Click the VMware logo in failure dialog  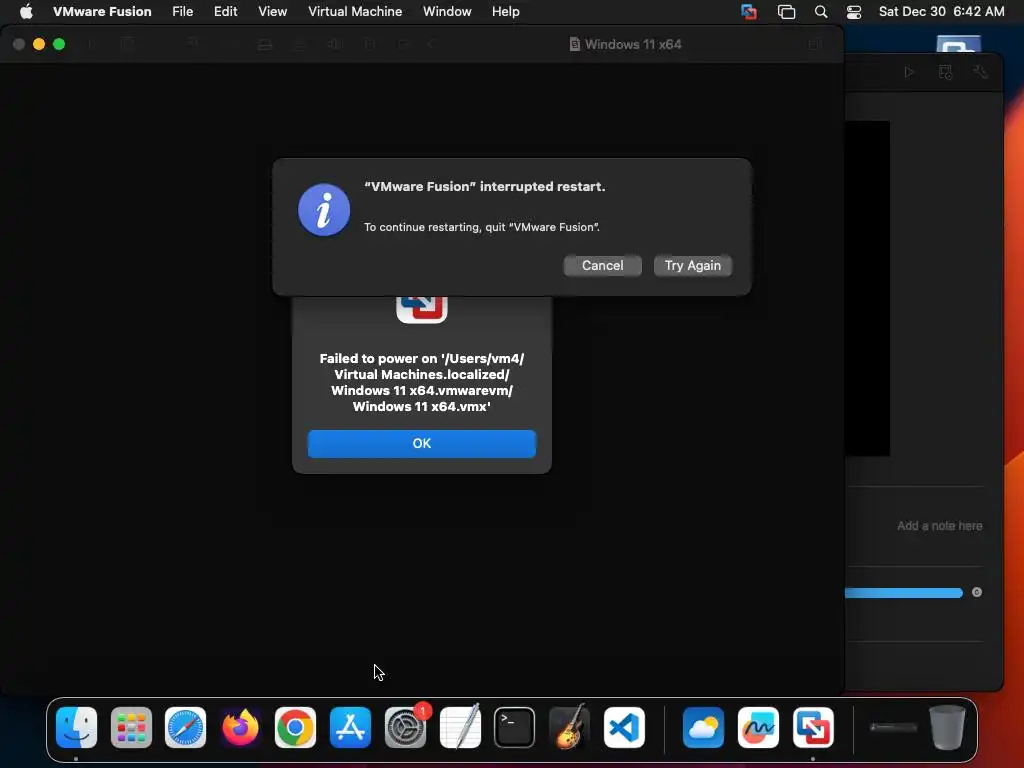tap(422, 310)
